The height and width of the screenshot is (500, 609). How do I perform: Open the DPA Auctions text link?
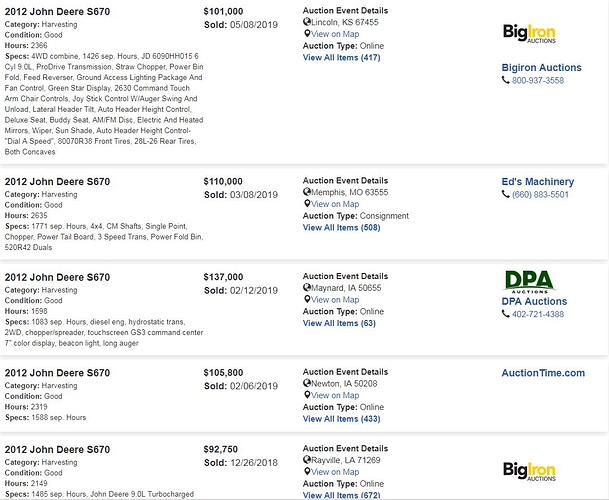[534, 301]
